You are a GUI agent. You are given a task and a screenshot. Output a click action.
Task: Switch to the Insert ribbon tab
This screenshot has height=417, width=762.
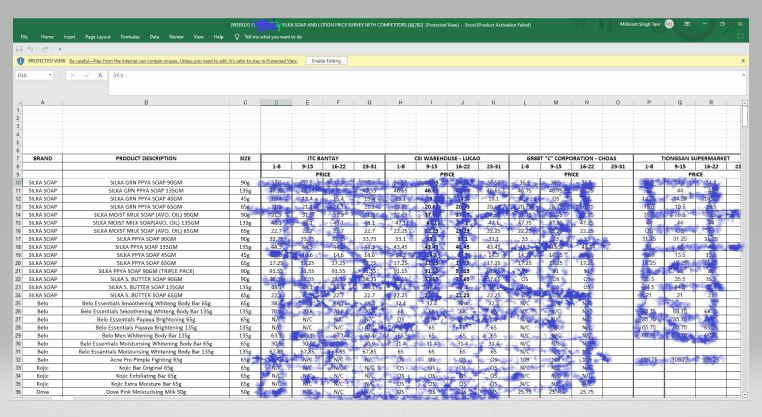point(69,37)
